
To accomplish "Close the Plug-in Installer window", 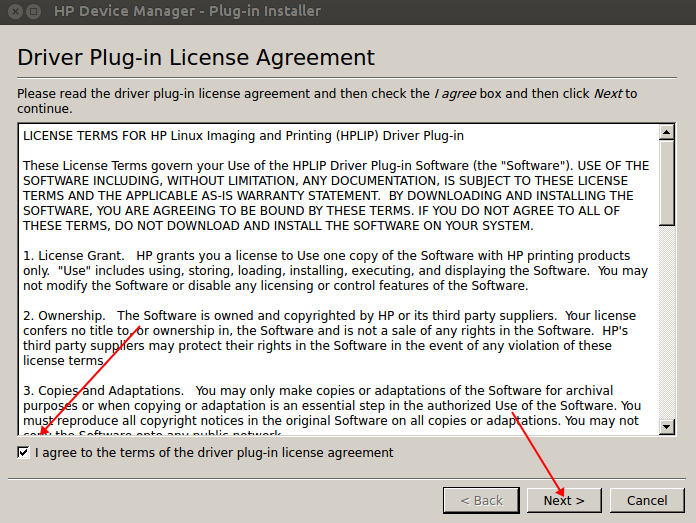I will coord(15,11).
